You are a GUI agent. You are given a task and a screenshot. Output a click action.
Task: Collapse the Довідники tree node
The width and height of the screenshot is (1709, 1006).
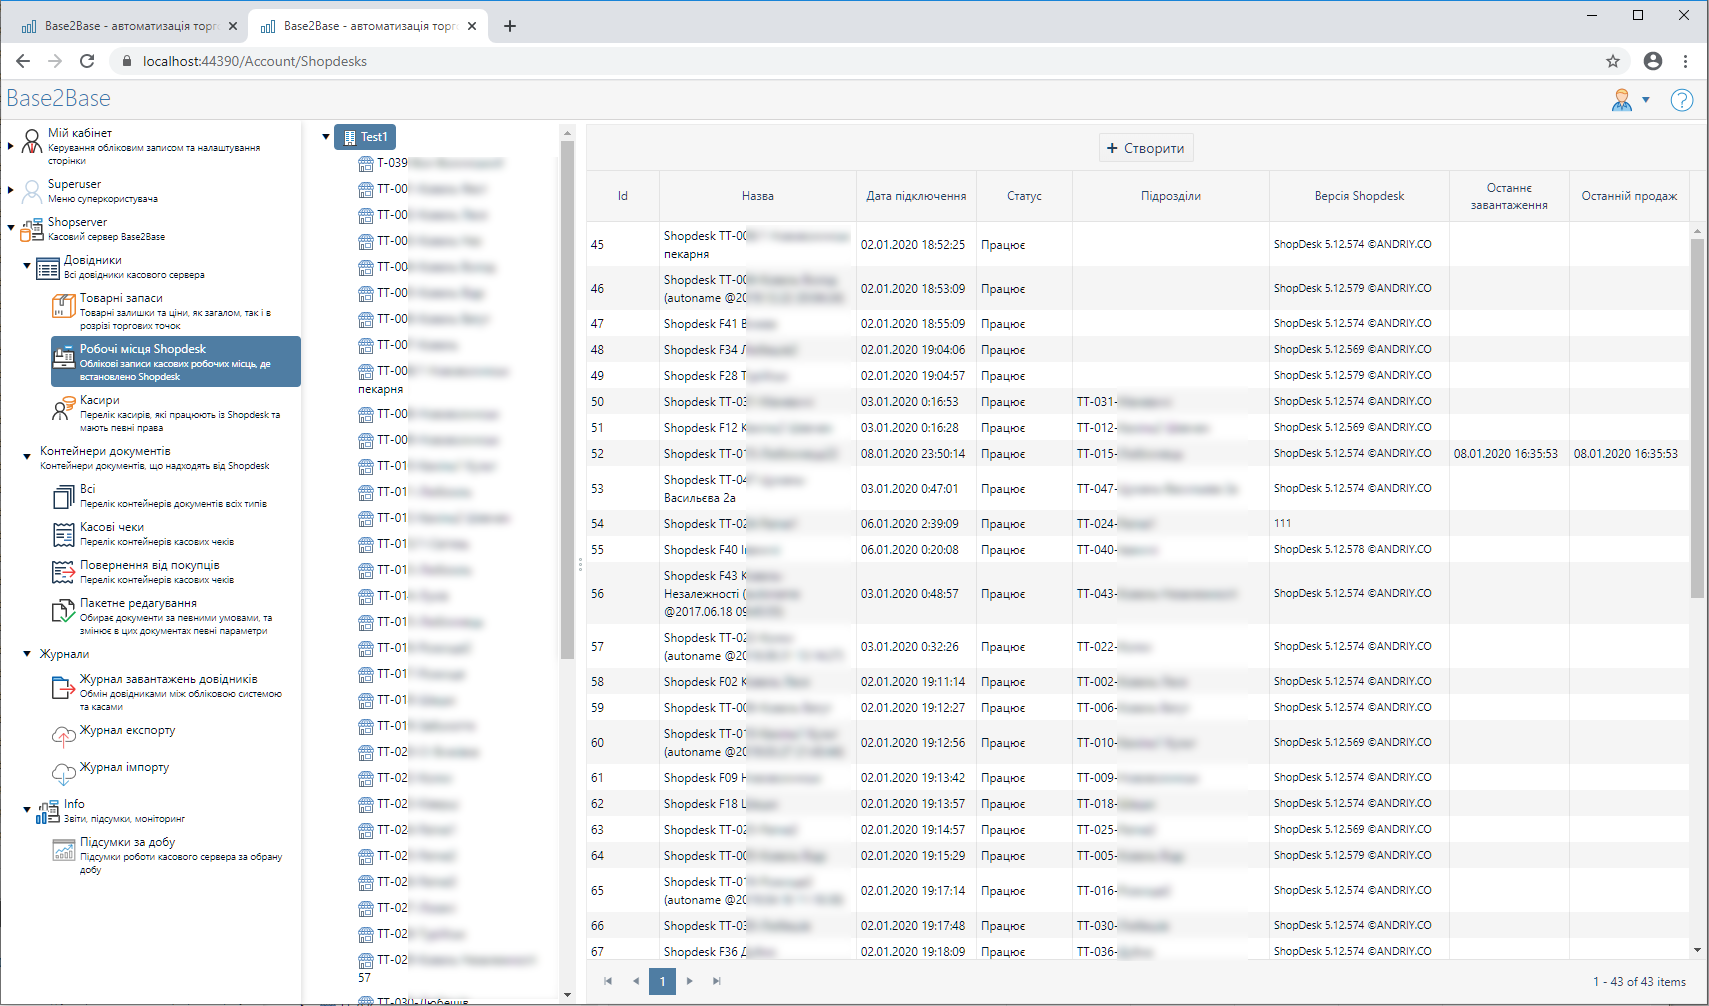coord(27,266)
